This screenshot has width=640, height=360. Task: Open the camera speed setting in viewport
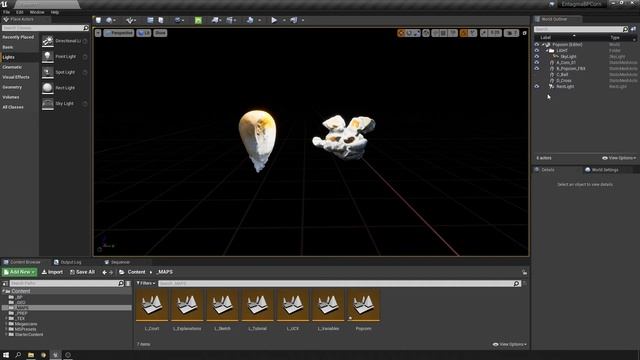[x=511, y=33]
